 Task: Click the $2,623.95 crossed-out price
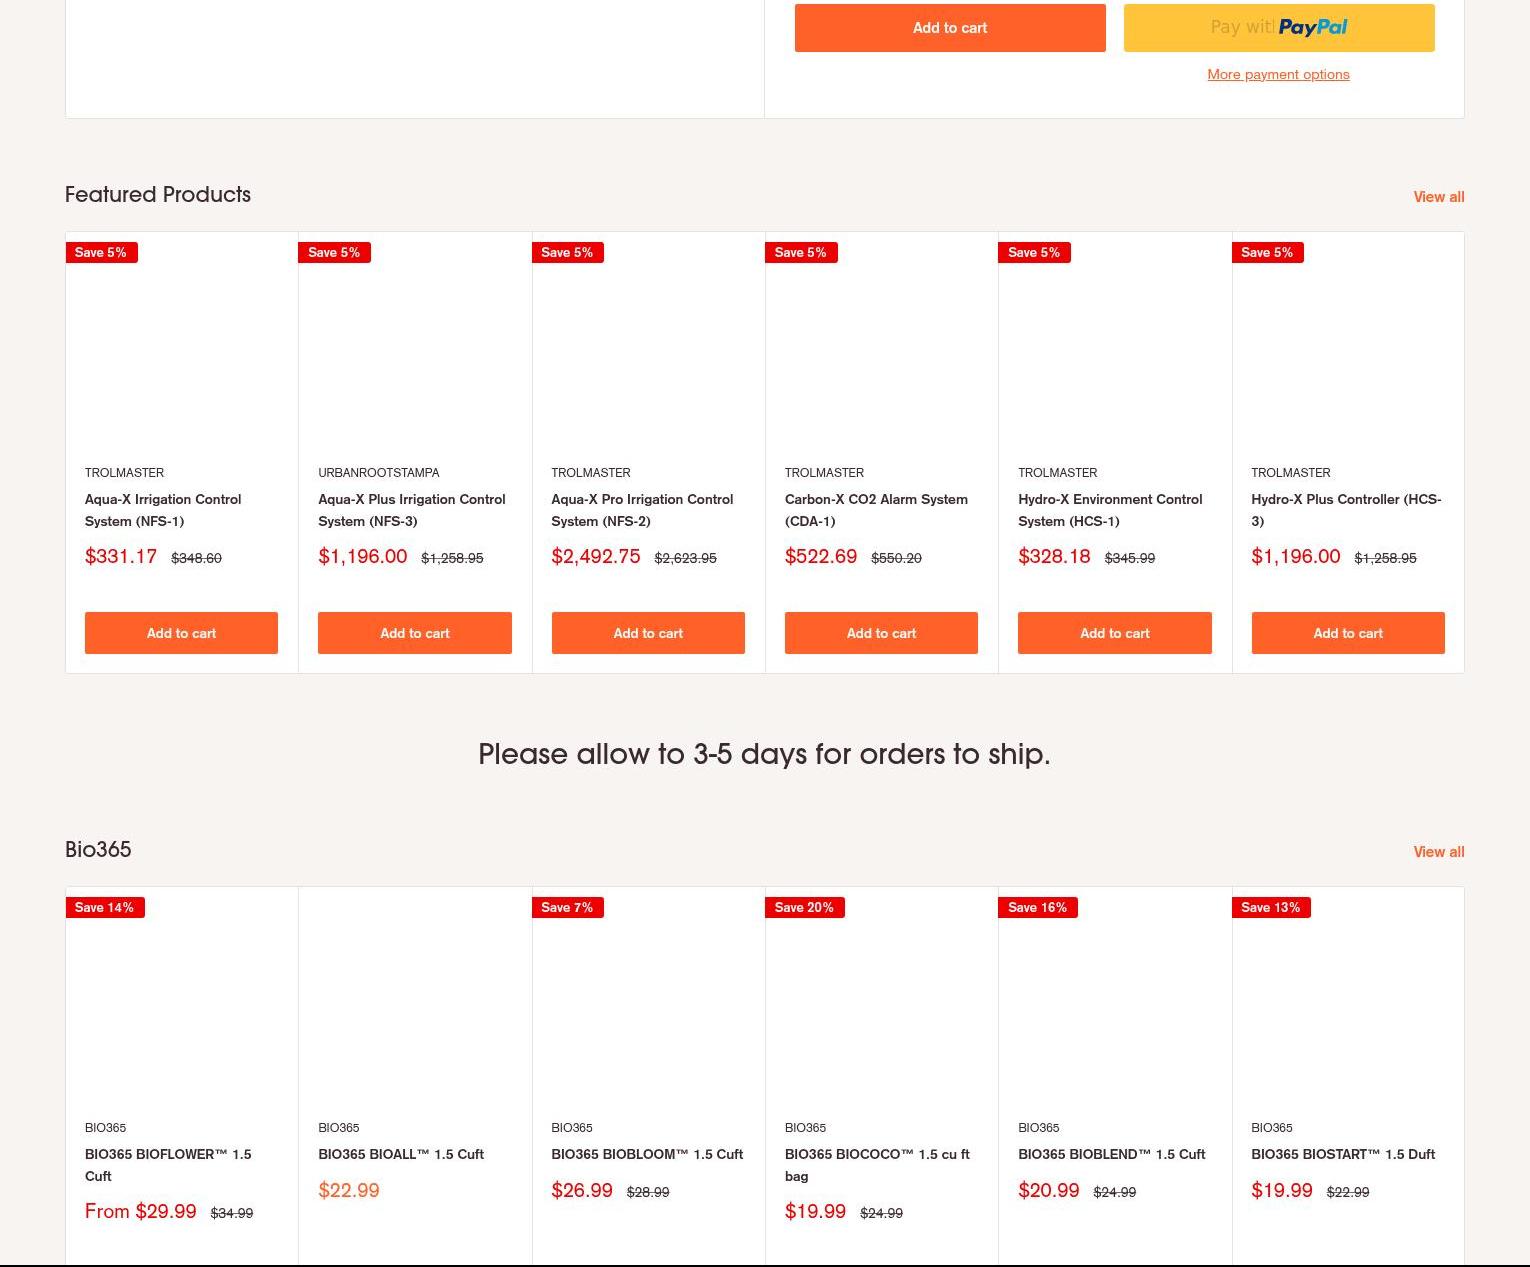(x=685, y=558)
